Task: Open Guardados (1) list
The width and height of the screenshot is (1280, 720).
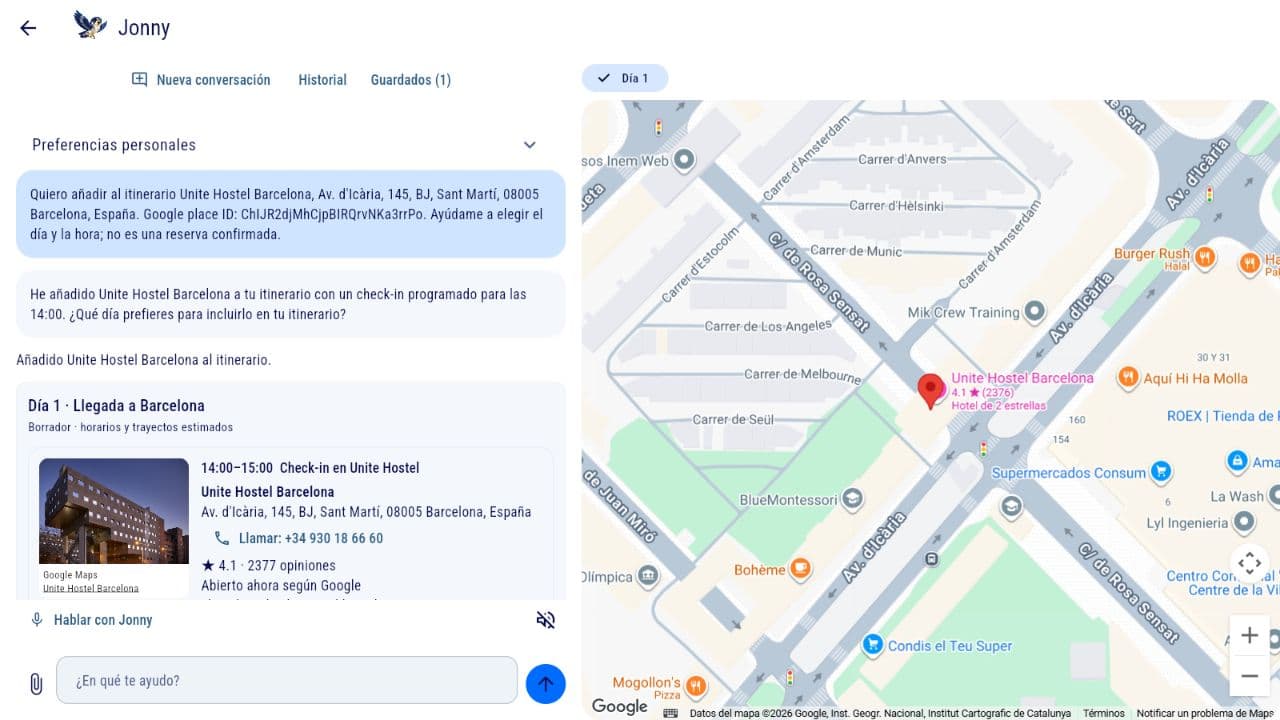Action: (x=410, y=80)
